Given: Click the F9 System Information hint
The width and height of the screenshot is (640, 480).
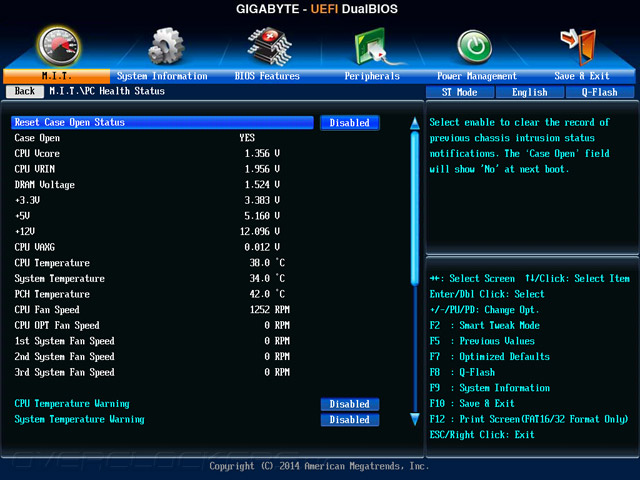Looking at the screenshot, I should point(490,388).
